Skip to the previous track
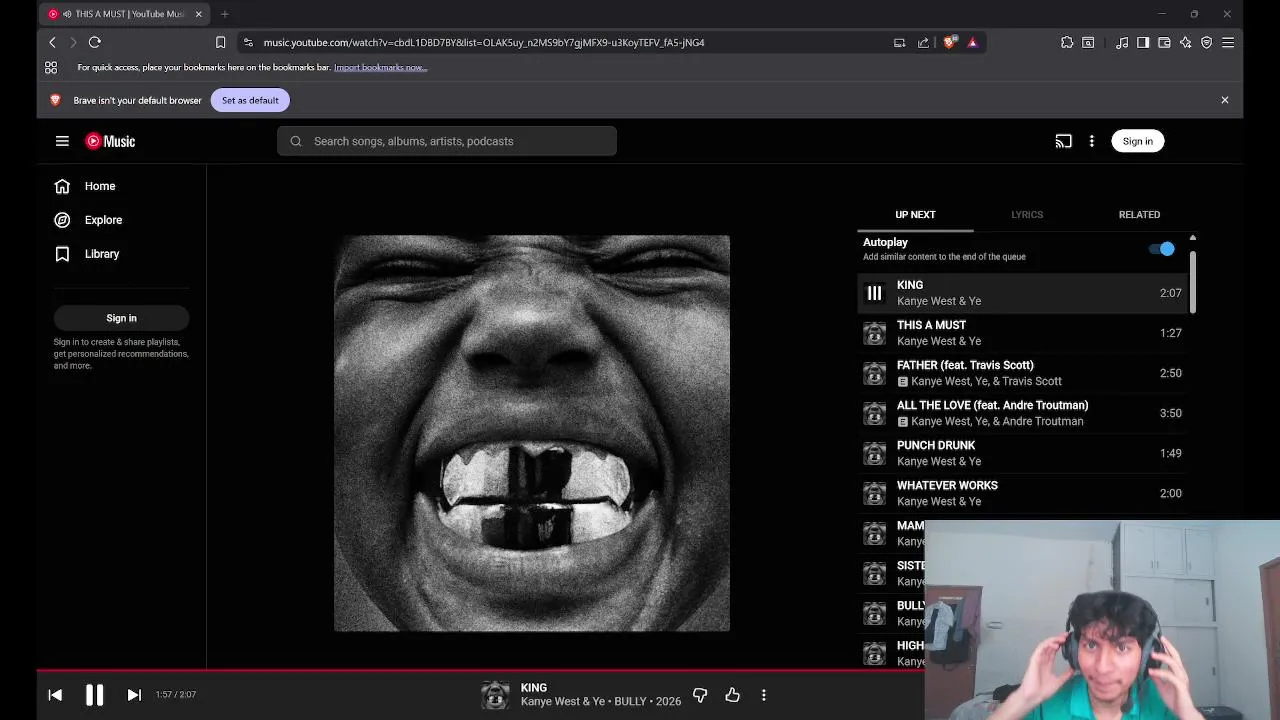1280x720 pixels. tap(55, 695)
